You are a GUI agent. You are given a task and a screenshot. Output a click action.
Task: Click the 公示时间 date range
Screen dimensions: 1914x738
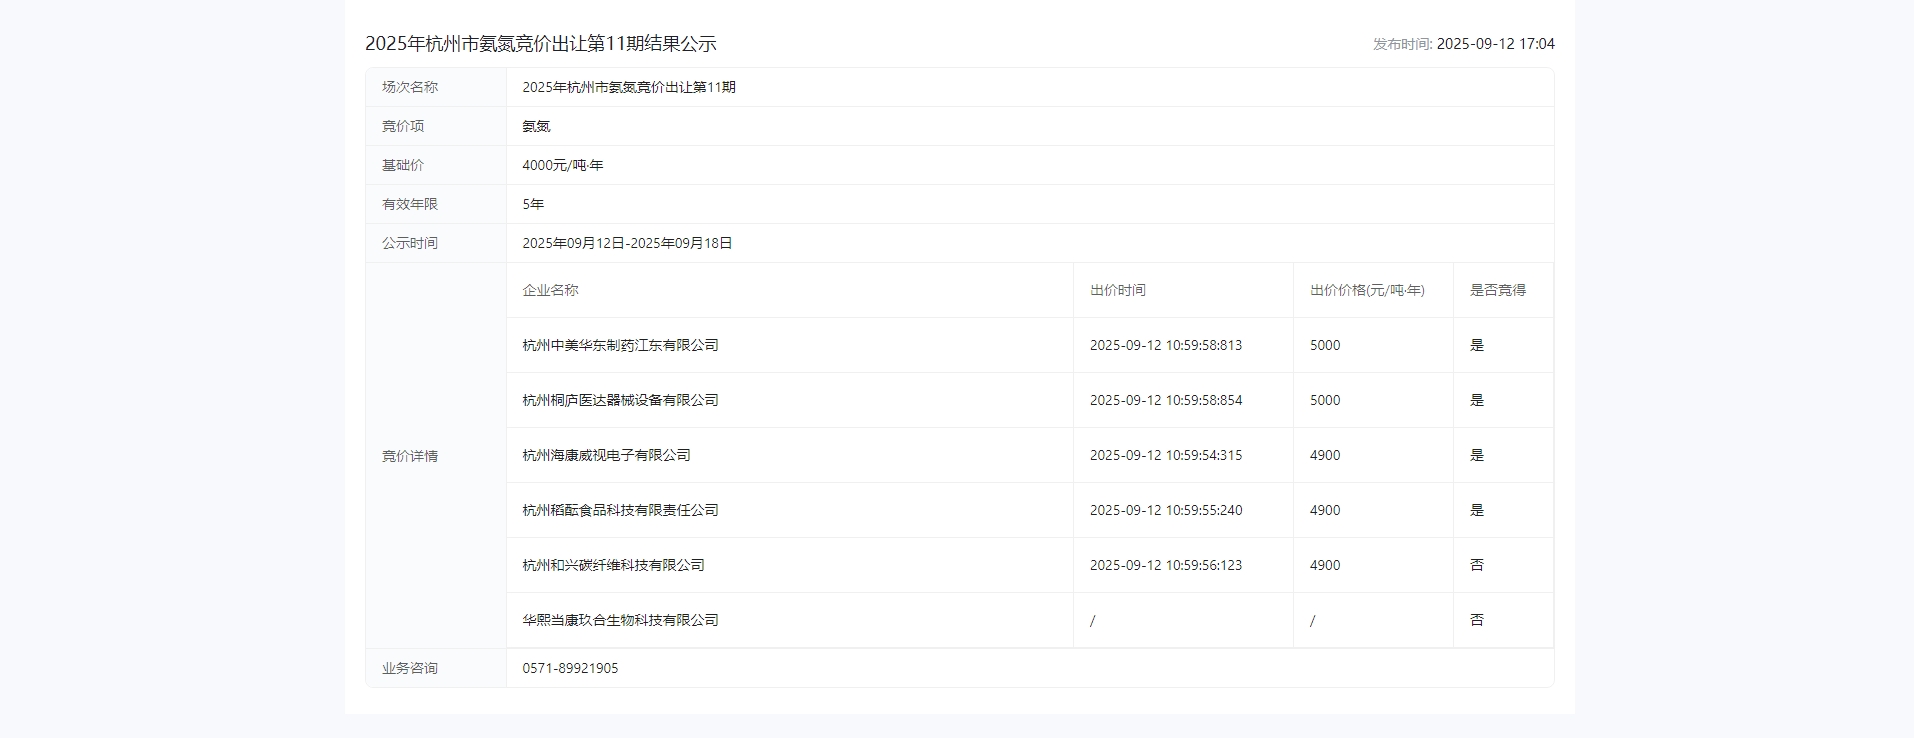point(627,243)
